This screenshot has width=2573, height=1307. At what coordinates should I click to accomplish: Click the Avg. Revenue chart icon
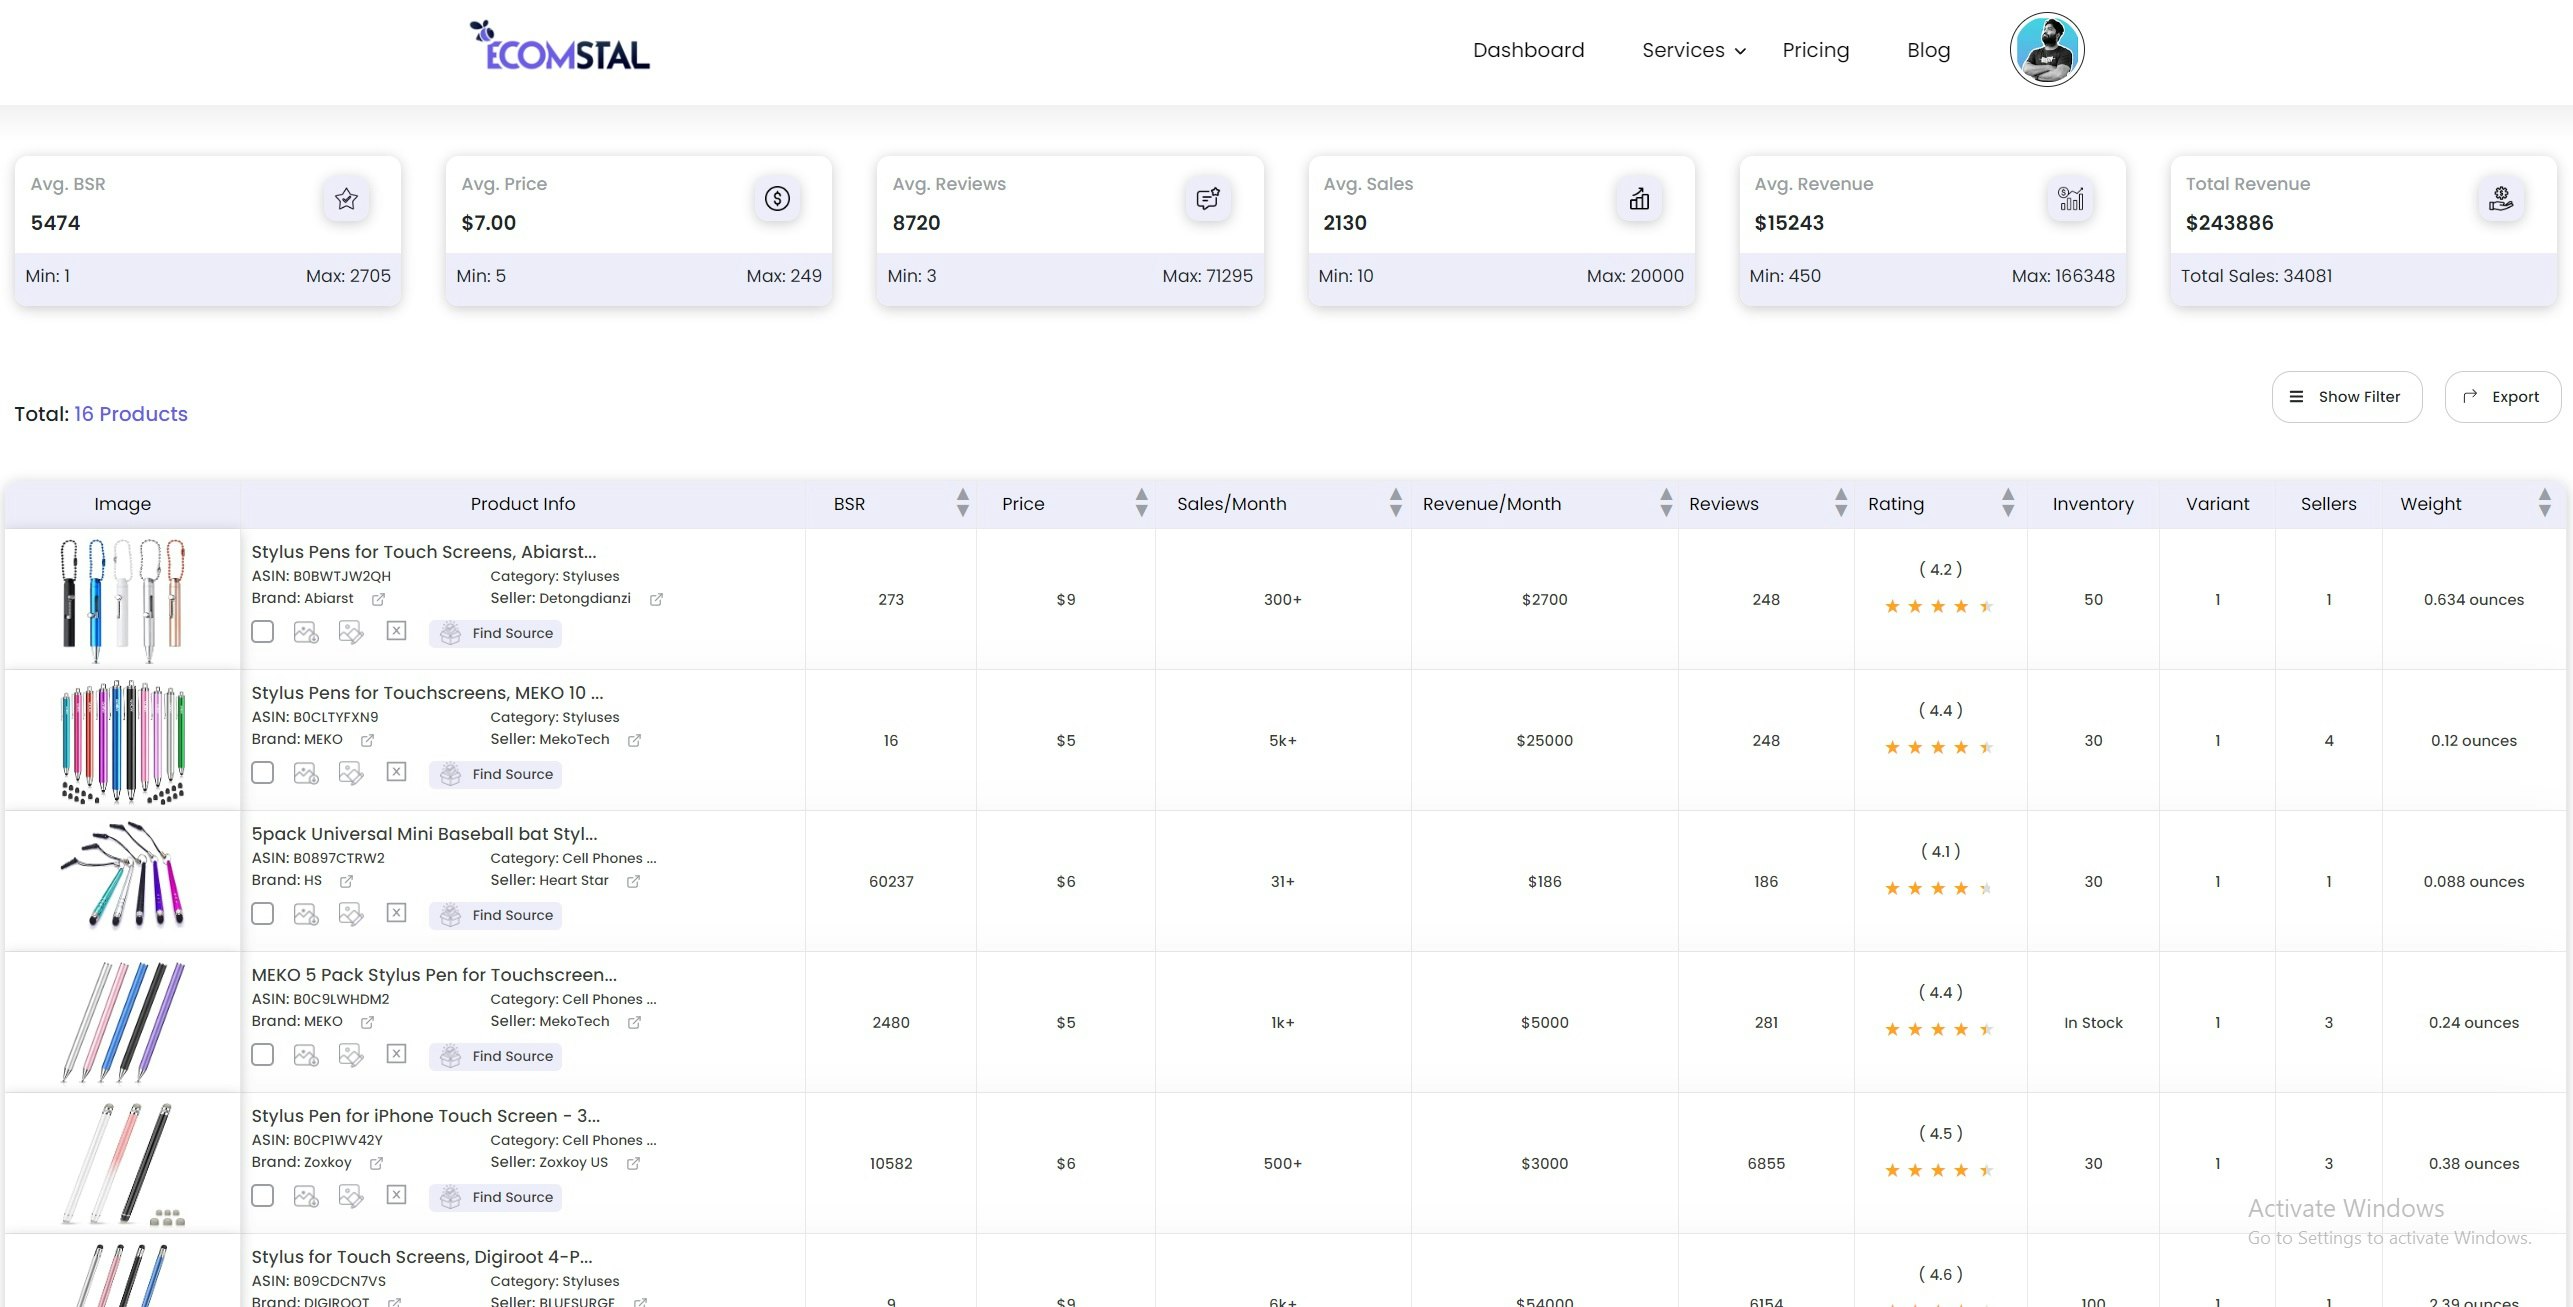2070,199
